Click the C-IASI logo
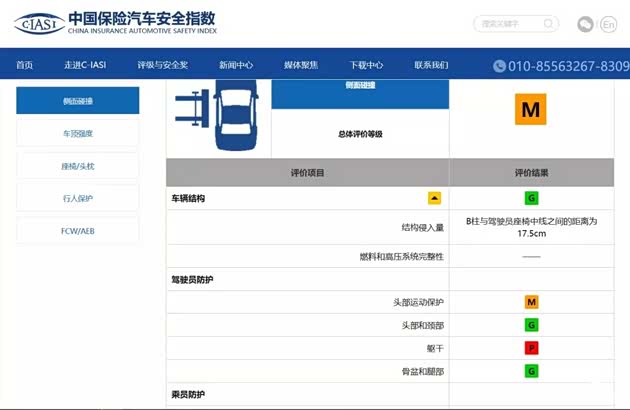630x410 pixels. [x=36, y=23]
